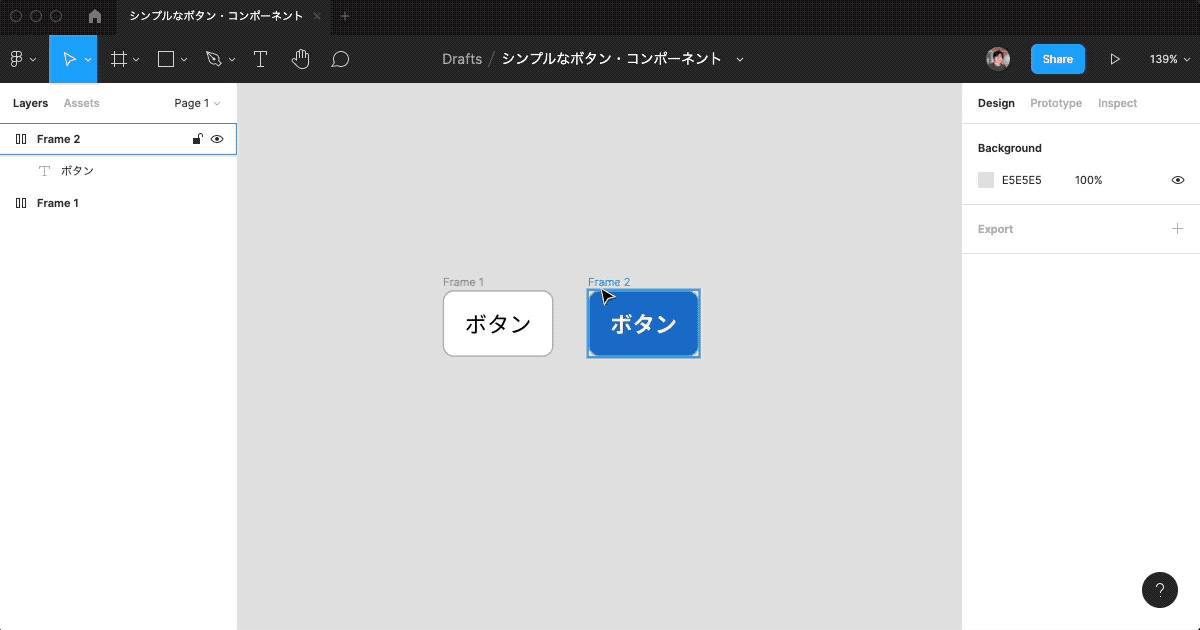Viewport: 1200px width, 630px height.
Task: Select the Text tool
Action: tap(260, 59)
